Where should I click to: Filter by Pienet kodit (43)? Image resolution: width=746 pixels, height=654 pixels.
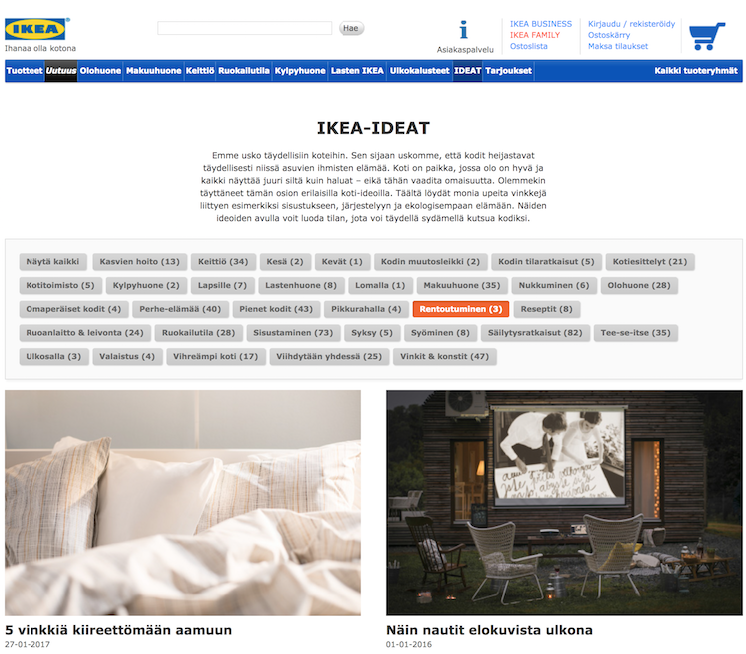pyautogui.click(x=276, y=309)
